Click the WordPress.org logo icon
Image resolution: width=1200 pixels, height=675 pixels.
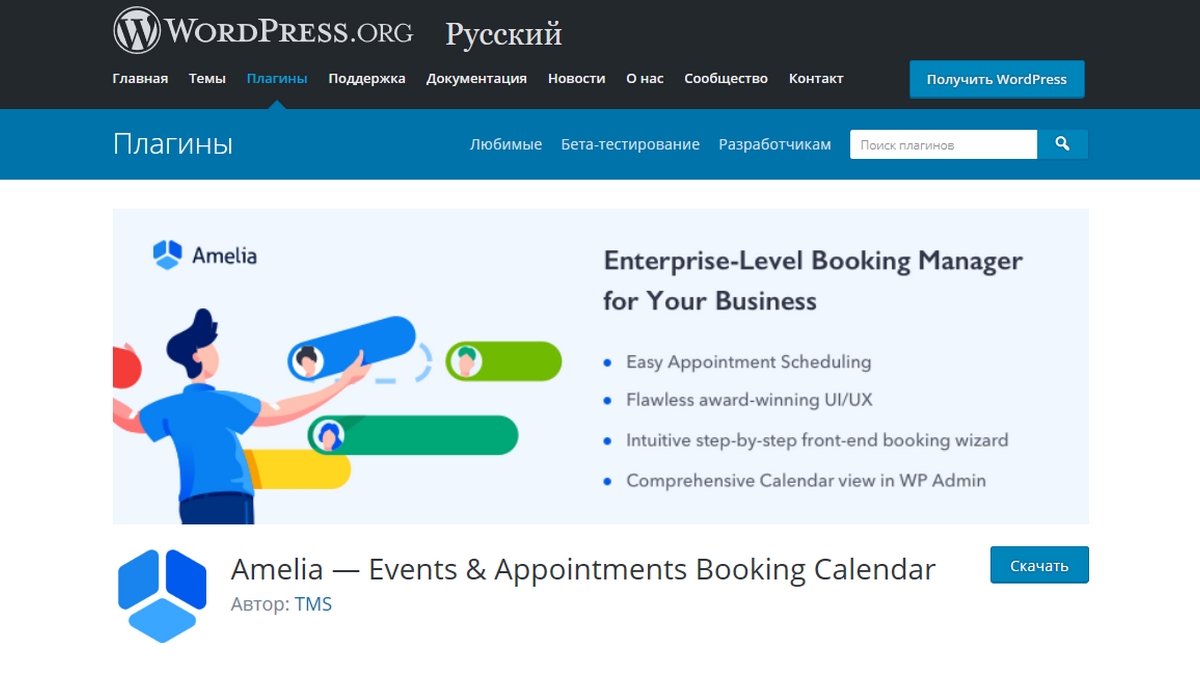137,31
